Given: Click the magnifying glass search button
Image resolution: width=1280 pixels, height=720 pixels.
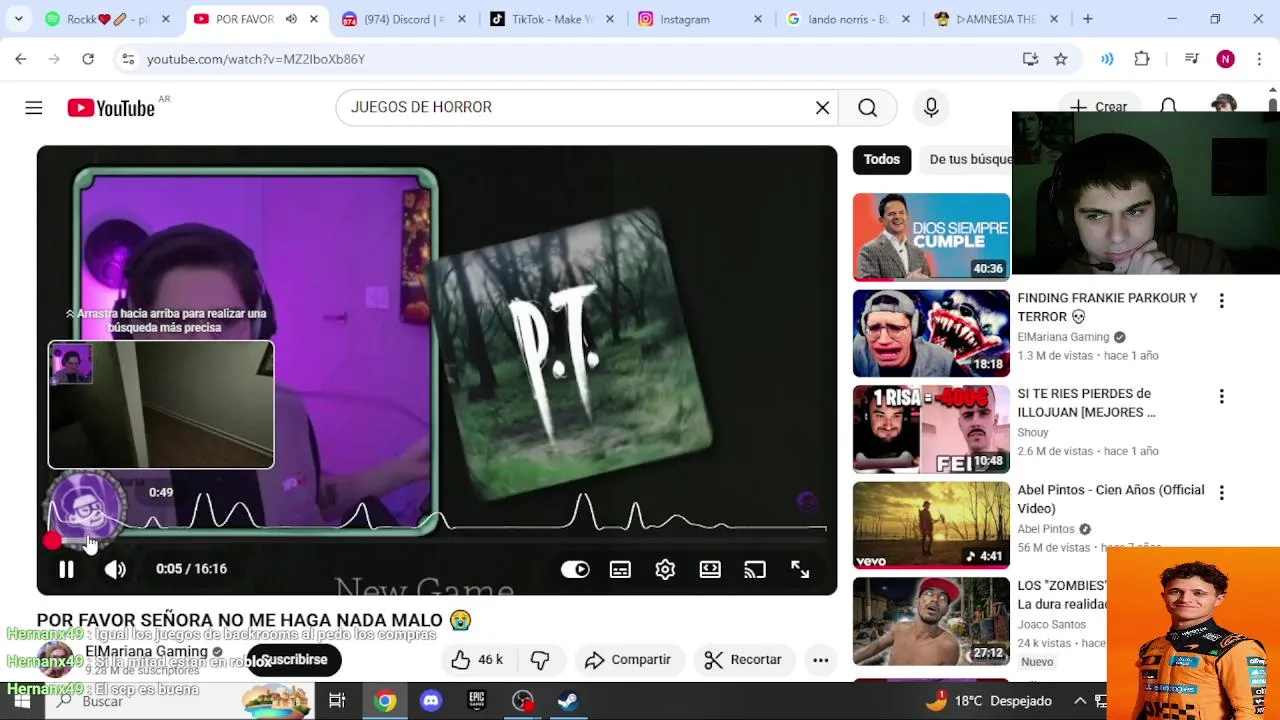Looking at the screenshot, I should point(867,108).
